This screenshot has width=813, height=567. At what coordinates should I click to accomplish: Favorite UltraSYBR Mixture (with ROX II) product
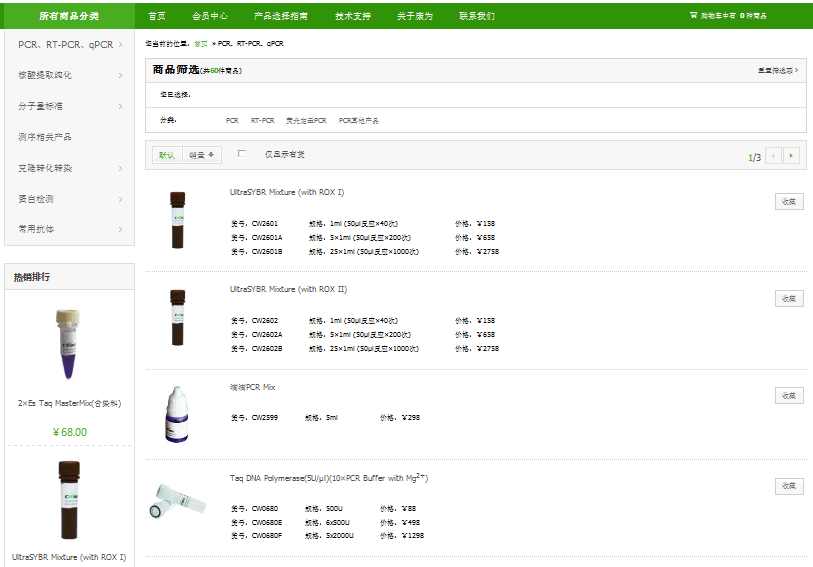(789, 299)
